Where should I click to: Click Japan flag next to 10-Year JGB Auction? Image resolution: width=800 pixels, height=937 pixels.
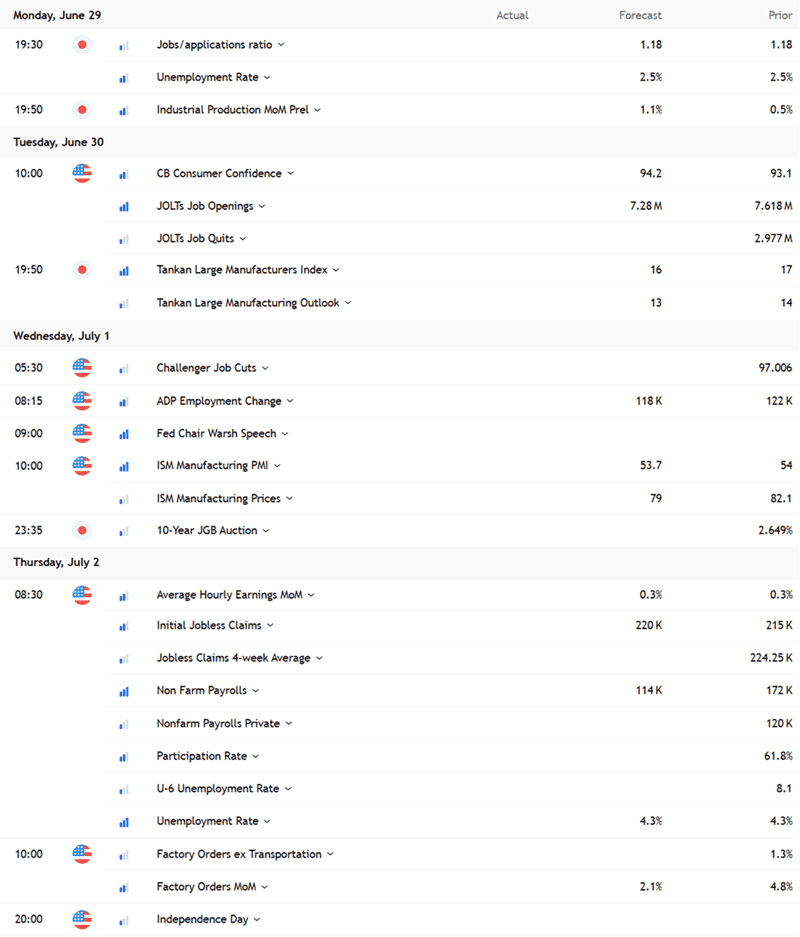[82, 531]
